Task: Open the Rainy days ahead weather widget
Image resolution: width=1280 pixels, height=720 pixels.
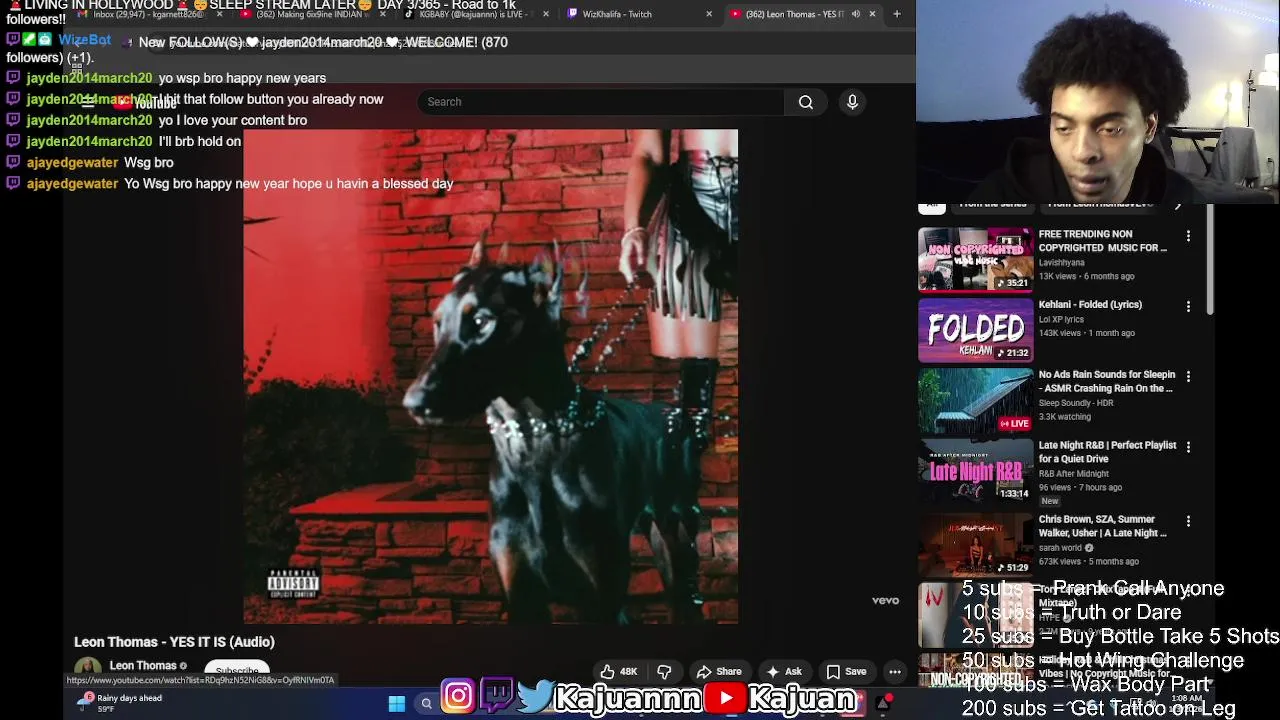Action: click(120, 703)
